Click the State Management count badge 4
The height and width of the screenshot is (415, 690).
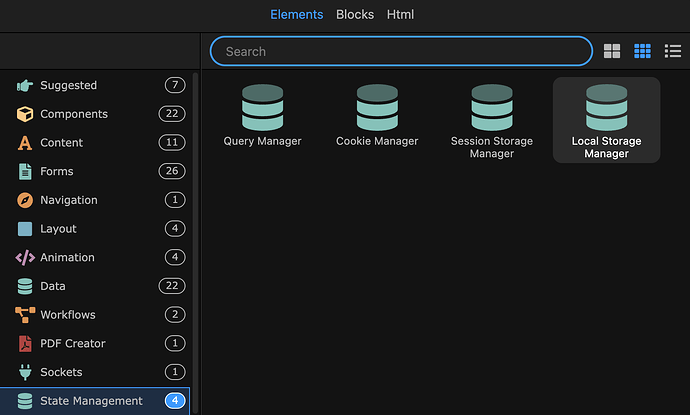pos(175,400)
